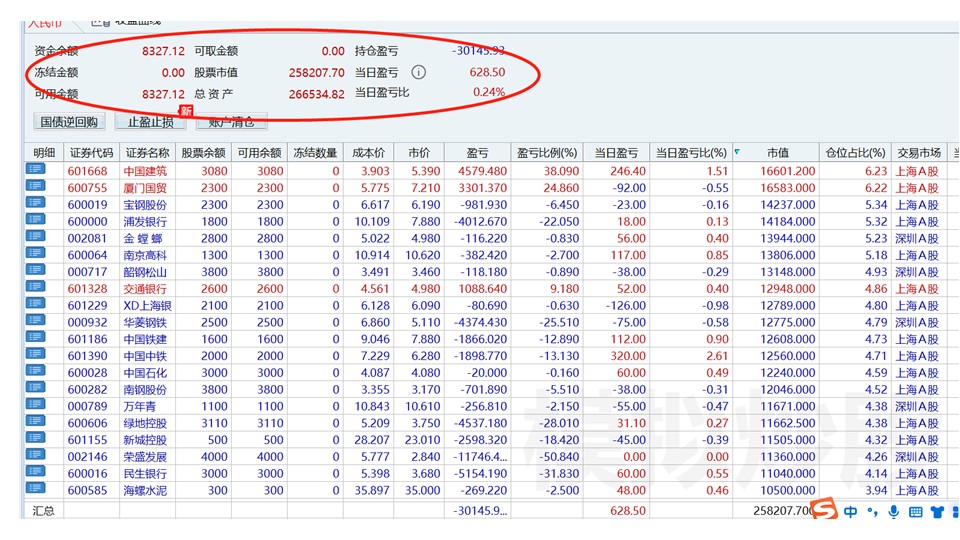Select stock code 601390
Viewport: 960px width, 540px height.
88,356
